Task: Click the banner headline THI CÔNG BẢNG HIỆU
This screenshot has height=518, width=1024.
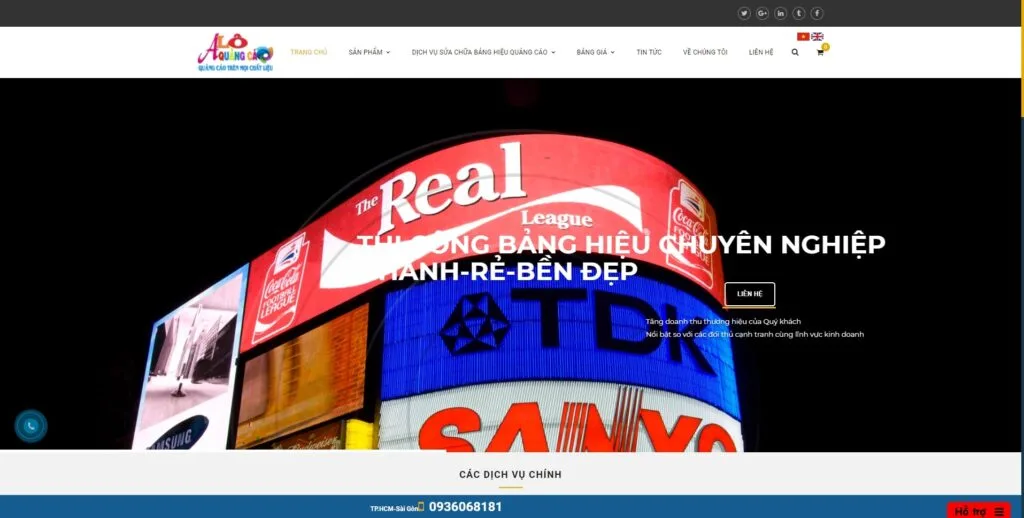Action: (621, 257)
